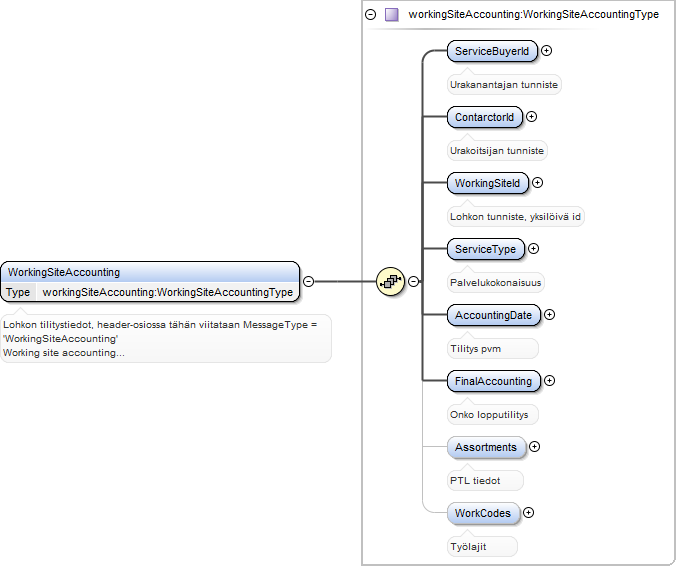The width and height of the screenshot is (677, 567).
Task: Expand the Assortments element
Action: tap(535, 447)
